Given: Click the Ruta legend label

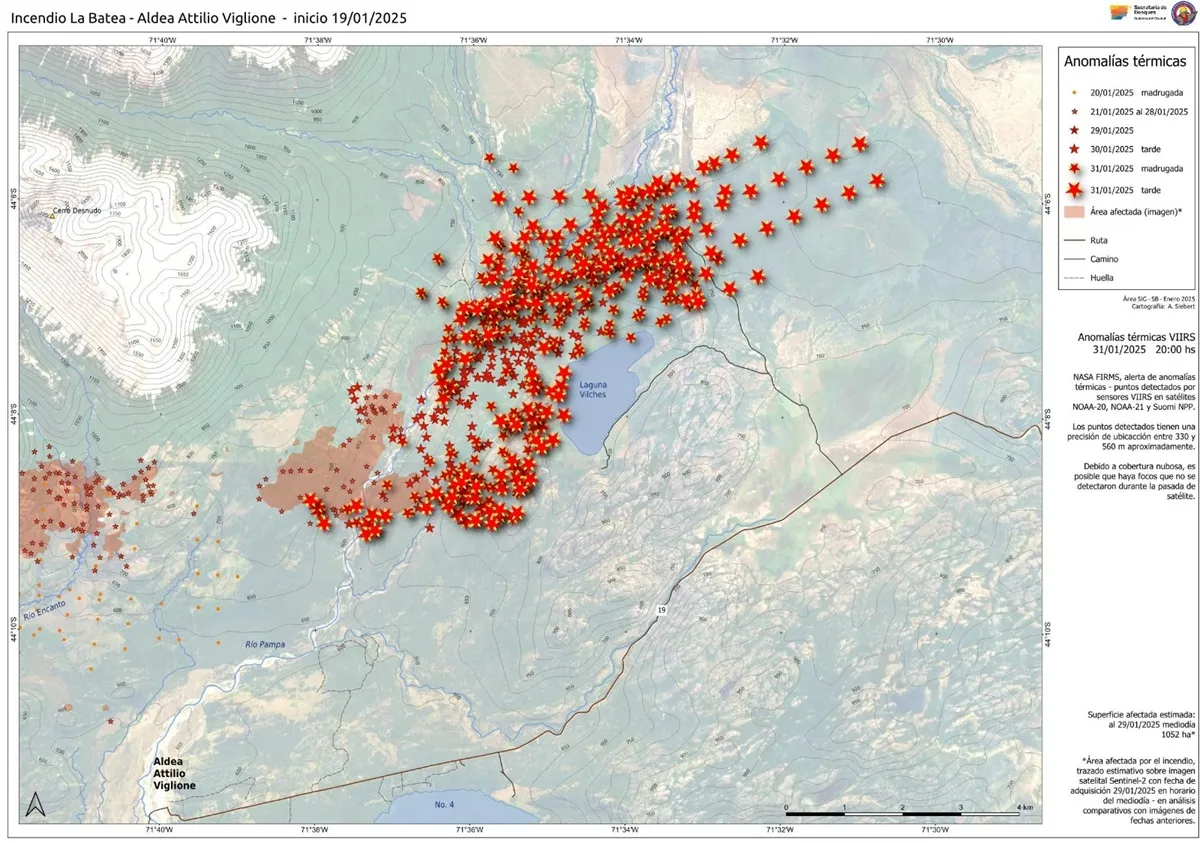Looking at the screenshot, I should [1099, 240].
